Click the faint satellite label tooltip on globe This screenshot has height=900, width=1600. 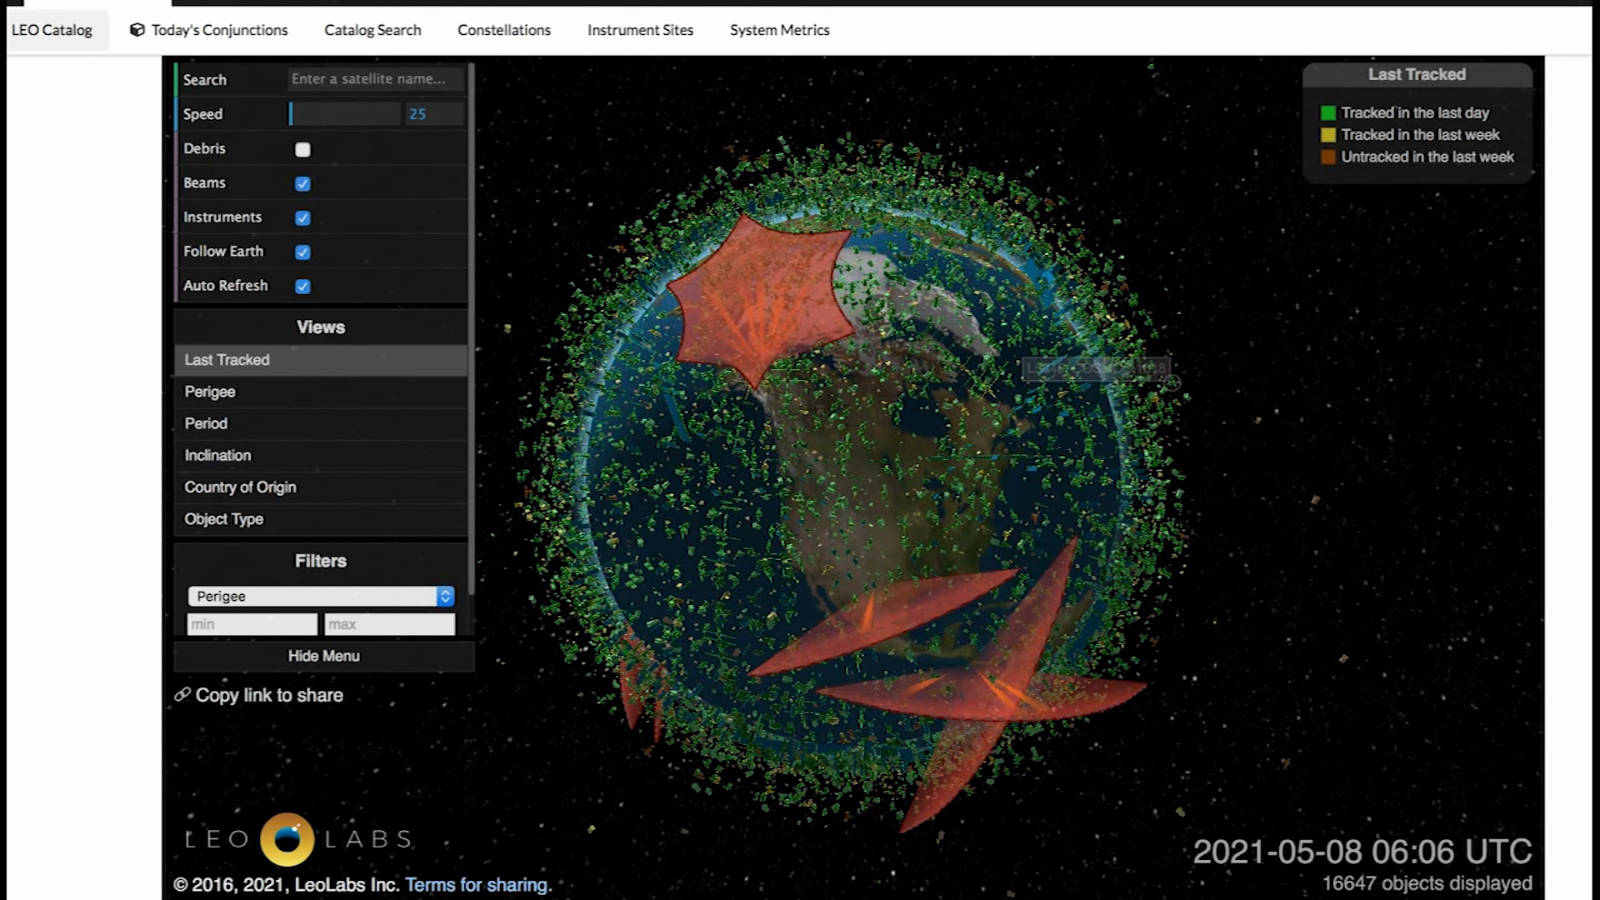pyautogui.click(x=1096, y=368)
